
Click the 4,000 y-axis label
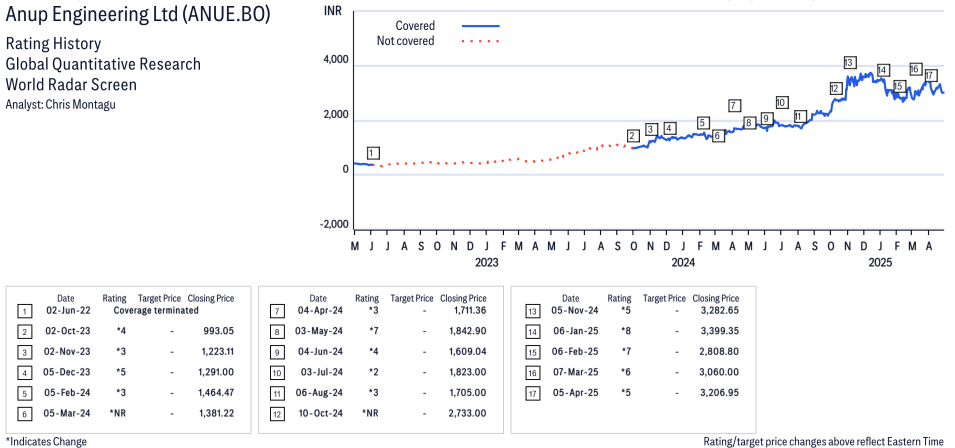coord(335,60)
